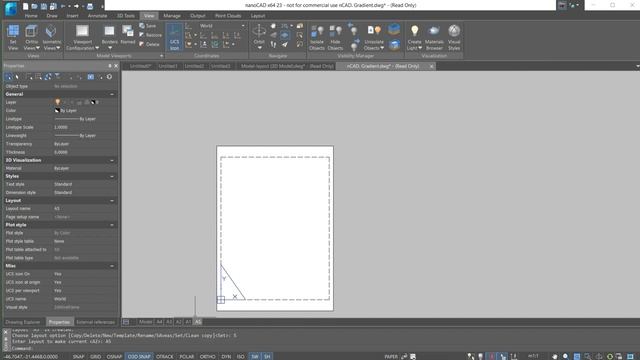Viewport: 640px width, 360px height.
Task: Click the Undo arrow in quick access
Action: pyautogui.click(x=63, y=6)
